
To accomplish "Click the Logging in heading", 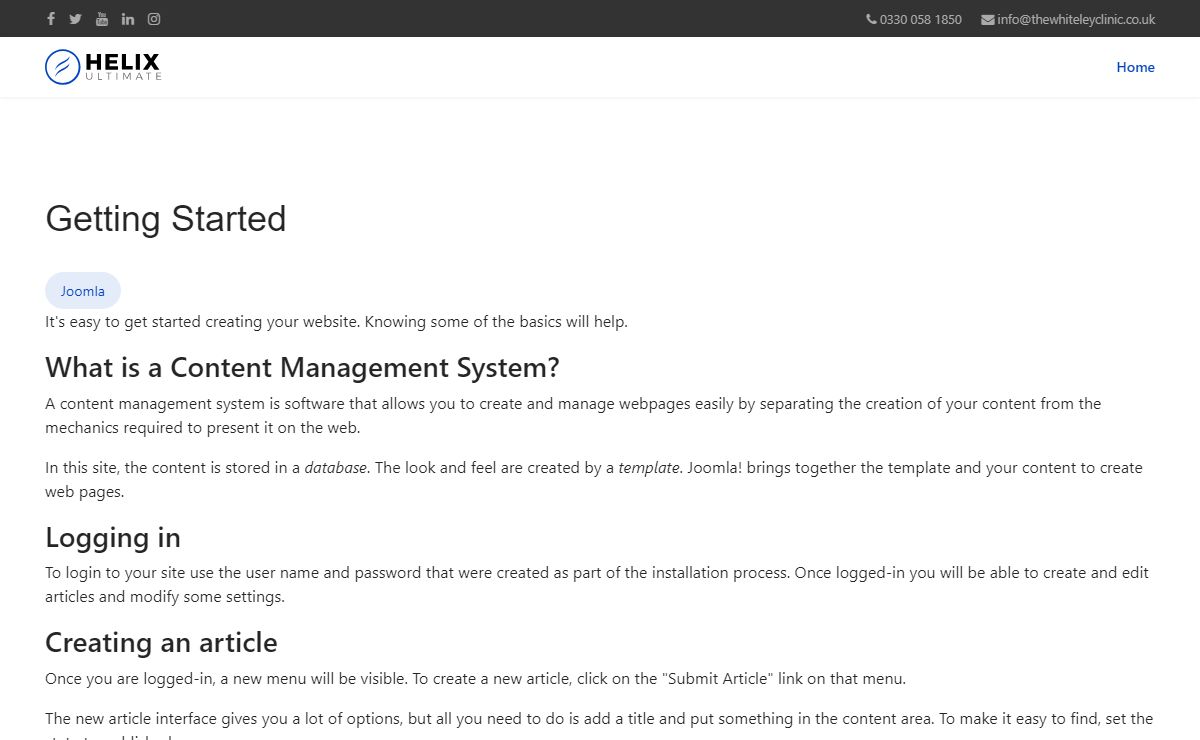I will click(x=113, y=537).
